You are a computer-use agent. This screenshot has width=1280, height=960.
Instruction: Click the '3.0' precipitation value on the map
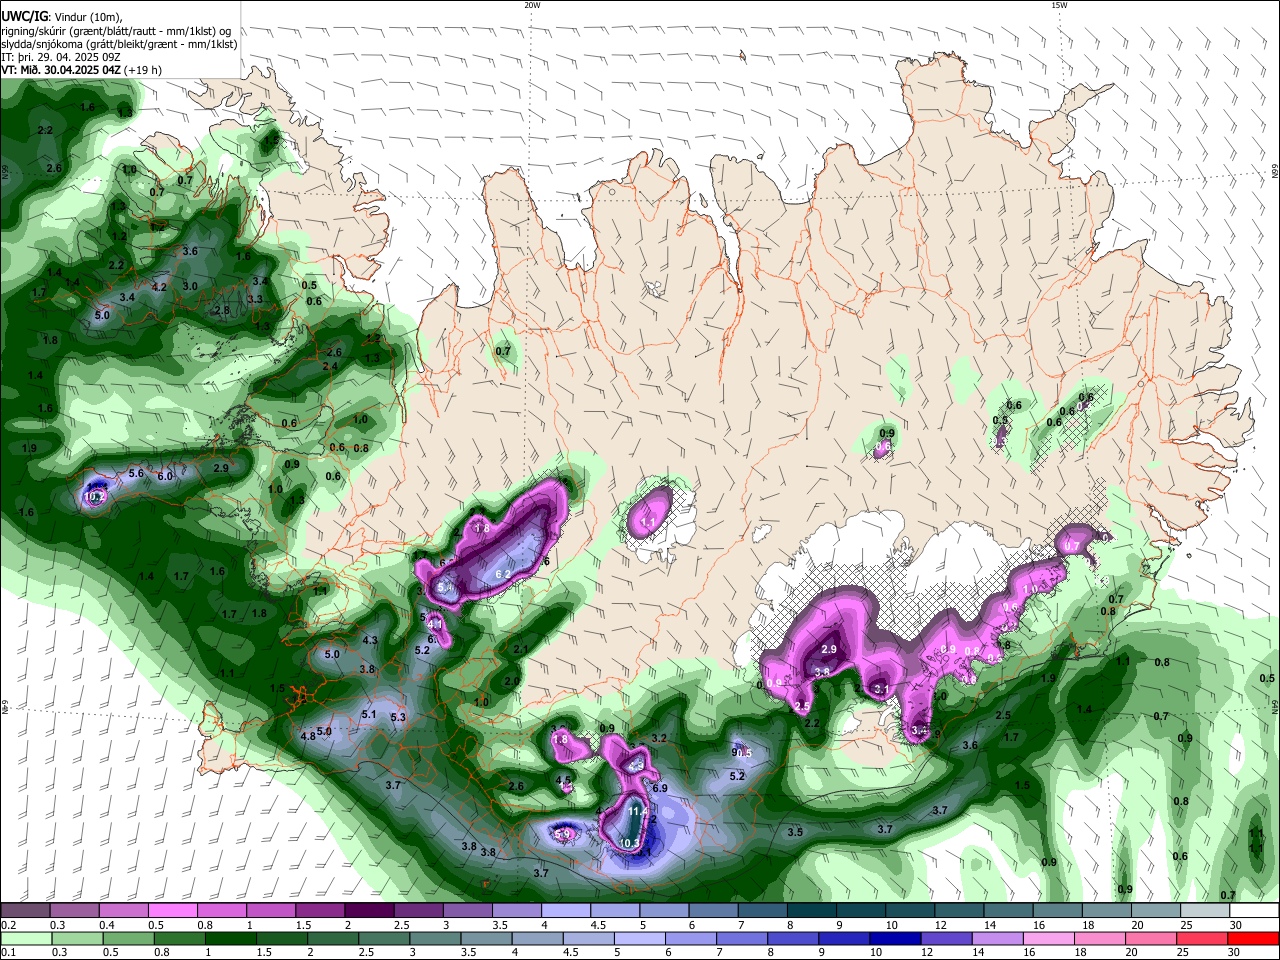click(190, 286)
